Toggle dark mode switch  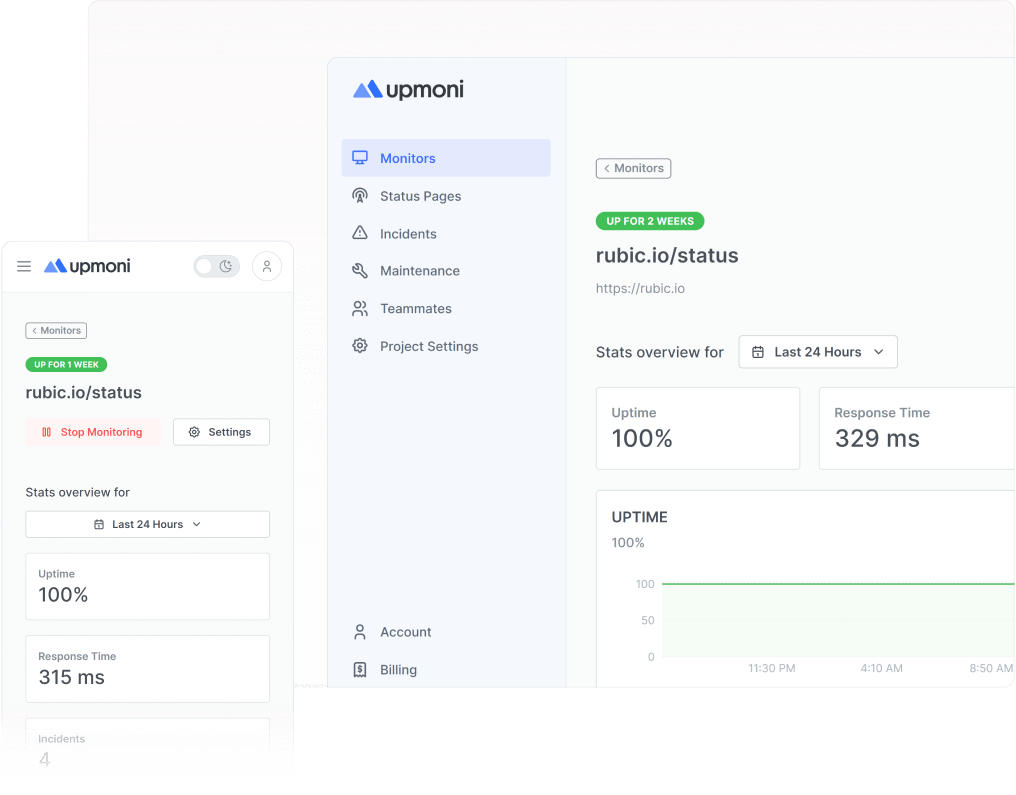point(216,266)
